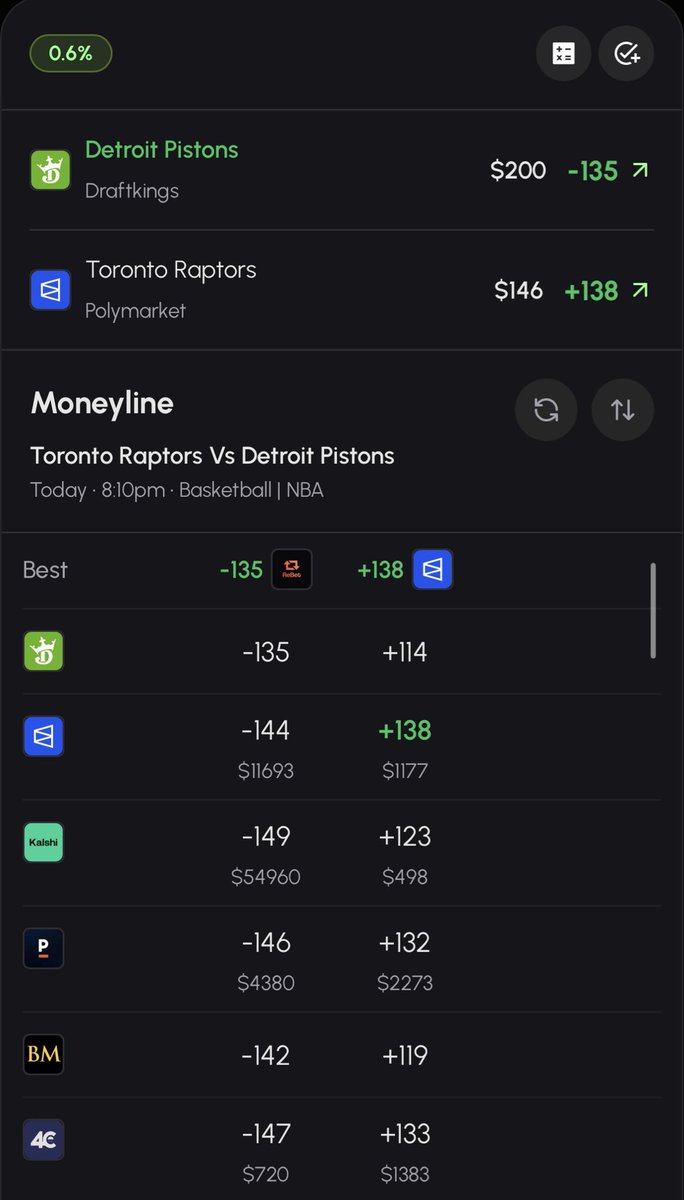Select the -142 BM odds
Screen dimensions: 684x1200
click(266, 1055)
